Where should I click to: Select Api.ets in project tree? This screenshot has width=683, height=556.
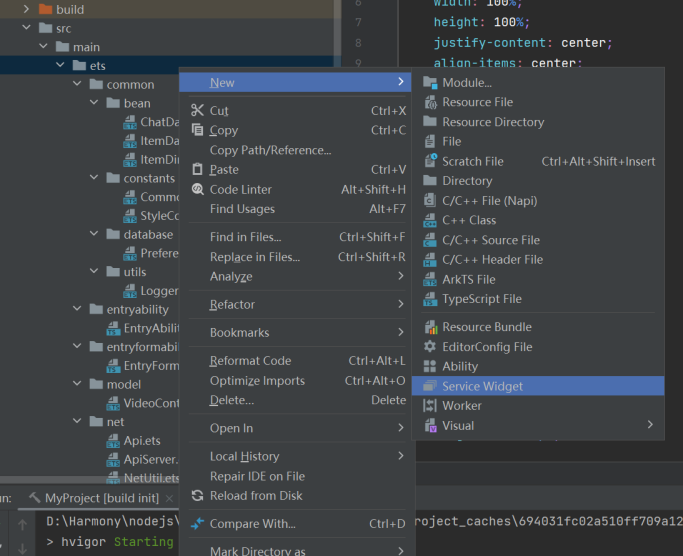[142, 441]
